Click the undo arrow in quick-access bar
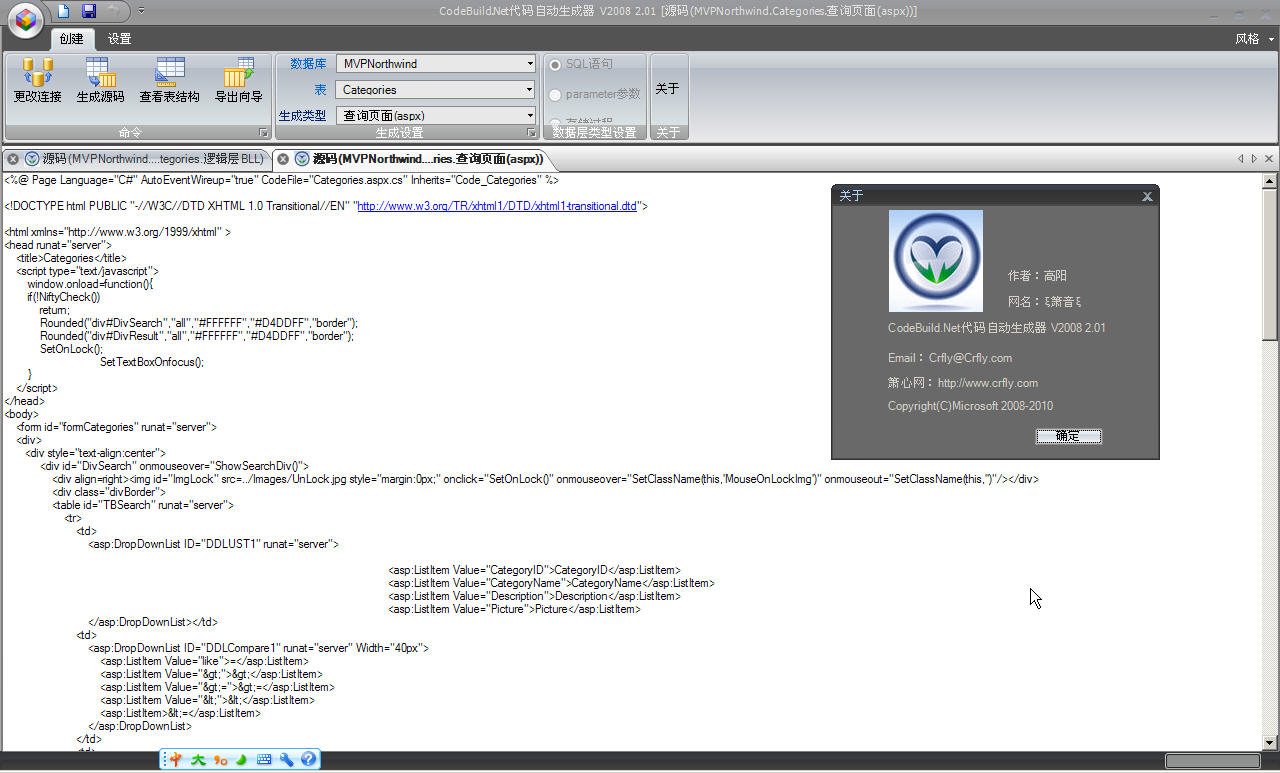 point(113,11)
